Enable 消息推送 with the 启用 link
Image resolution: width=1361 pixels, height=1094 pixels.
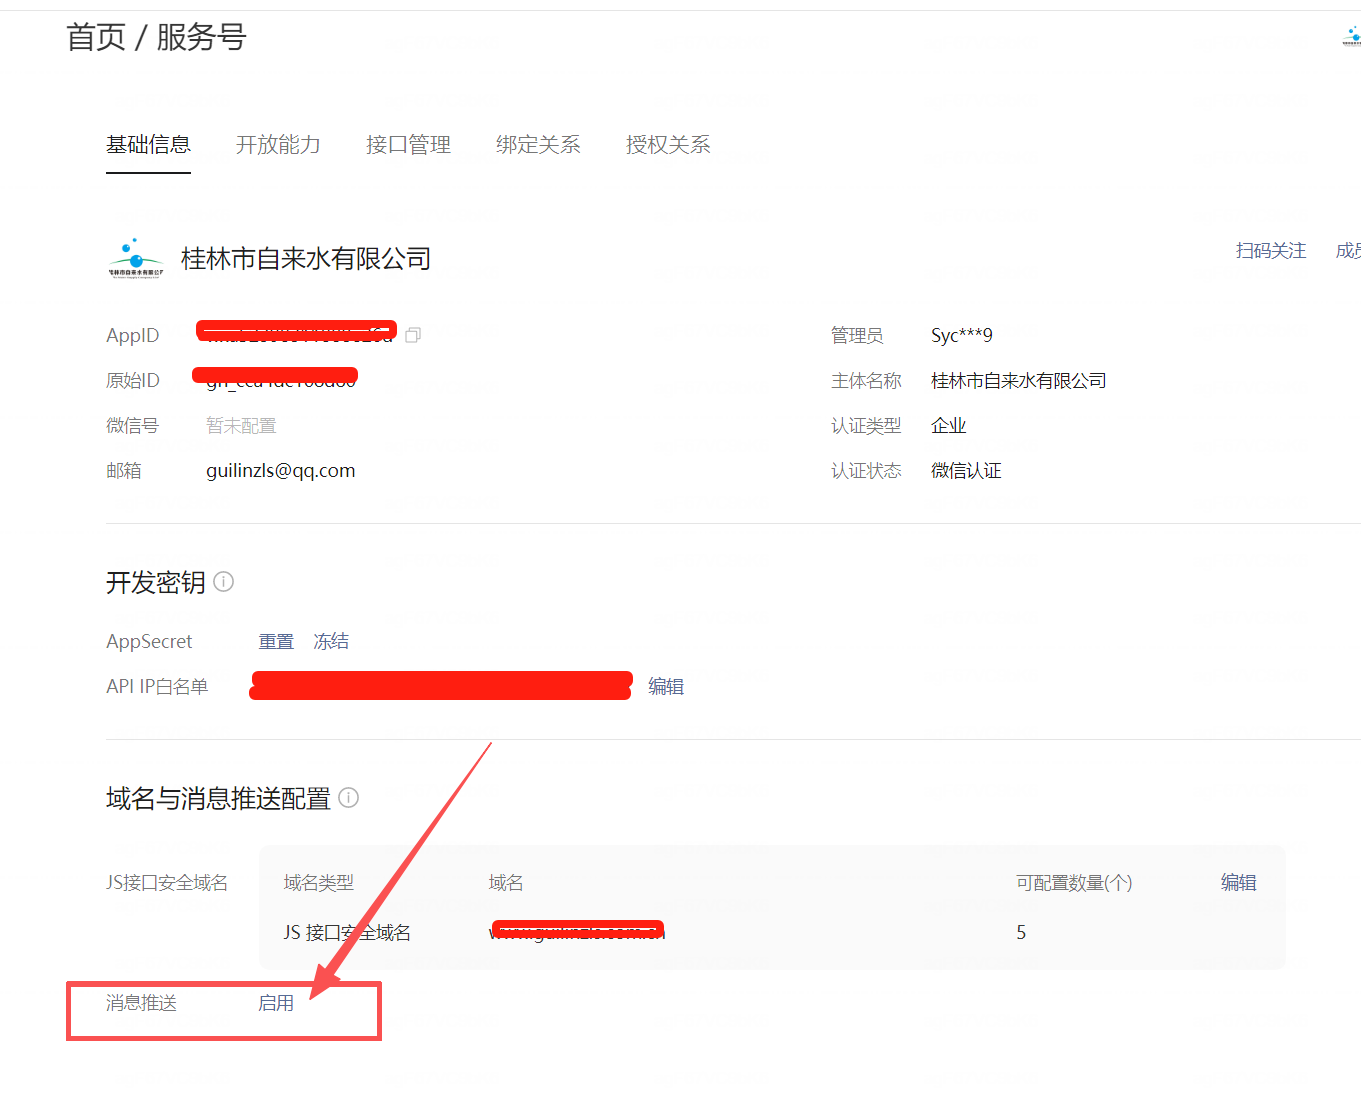point(276,1003)
